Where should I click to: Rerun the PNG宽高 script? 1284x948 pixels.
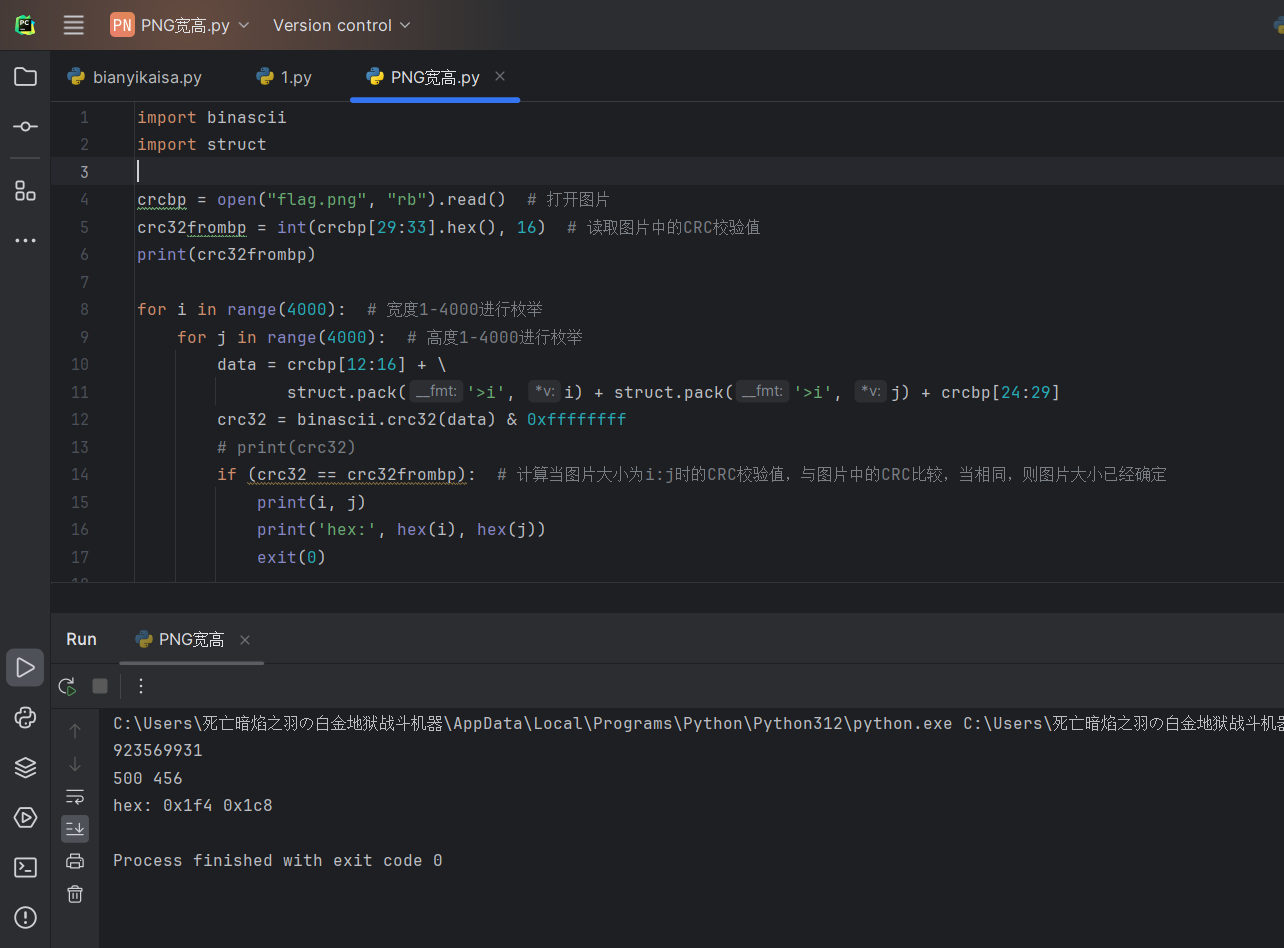point(67,686)
